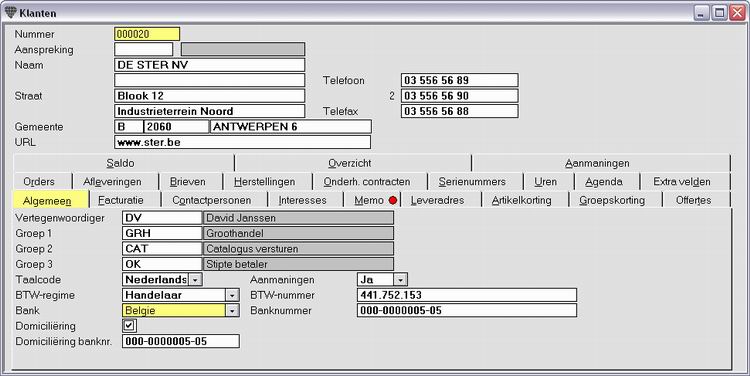750x376 pixels.
Task: Open the Leveradres tab
Action: tap(440, 200)
